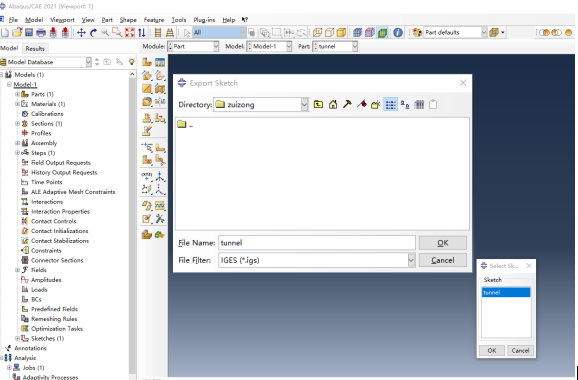This screenshot has width=578, height=380.
Task: Open the Part defaults color dropdown
Action: [x=484, y=32]
